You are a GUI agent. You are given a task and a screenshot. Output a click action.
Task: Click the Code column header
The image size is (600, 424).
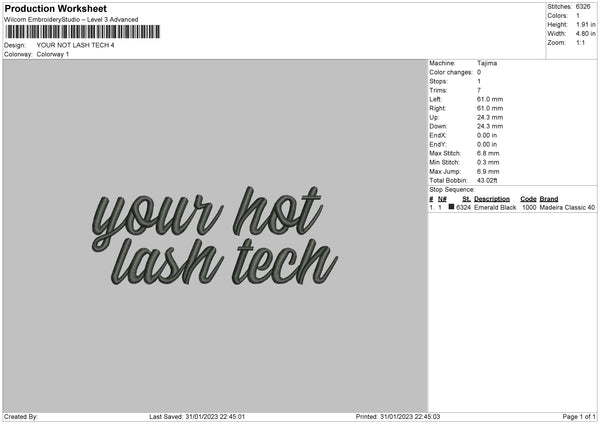click(528, 198)
